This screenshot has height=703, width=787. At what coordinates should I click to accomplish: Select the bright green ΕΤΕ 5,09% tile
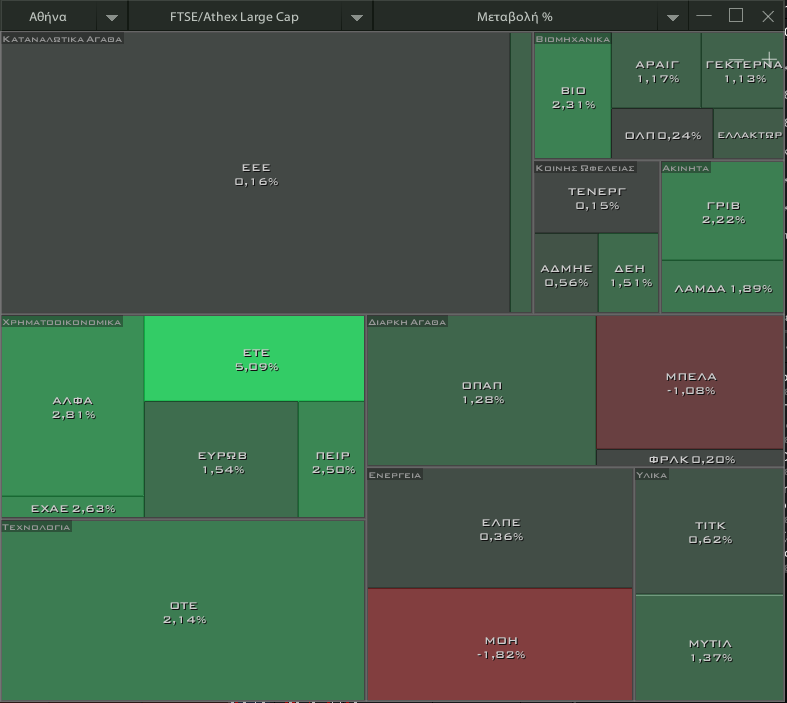254,359
